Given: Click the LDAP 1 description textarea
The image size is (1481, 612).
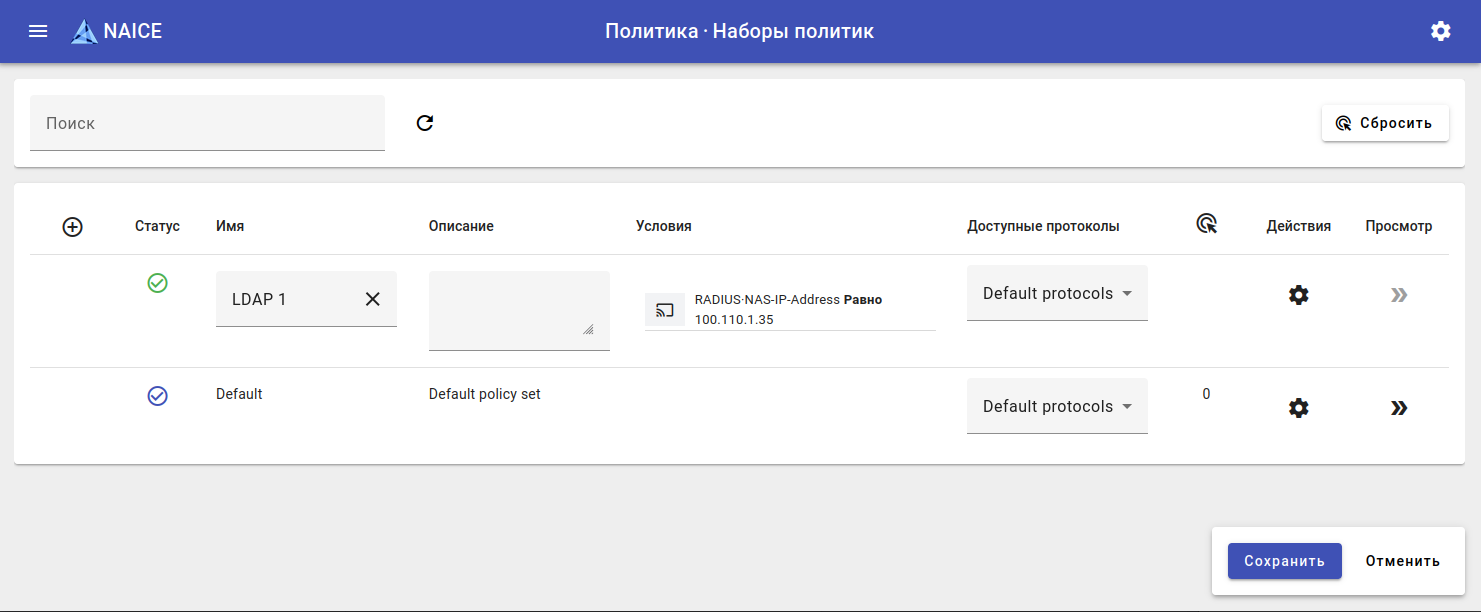Looking at the screenshot, I should 518,310.
